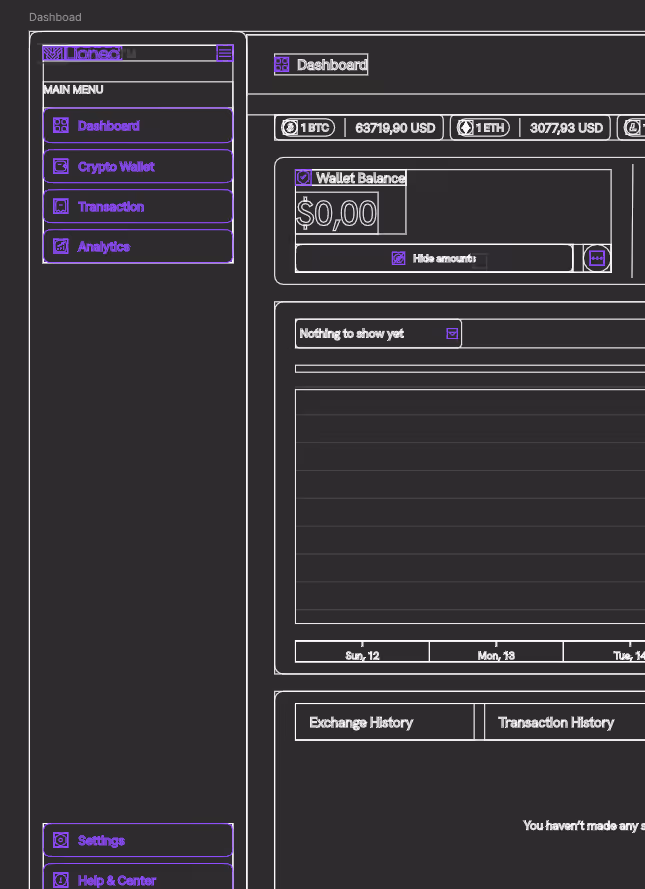Open Settings menu item
645x889 pixels.
[x=138, y=840]
